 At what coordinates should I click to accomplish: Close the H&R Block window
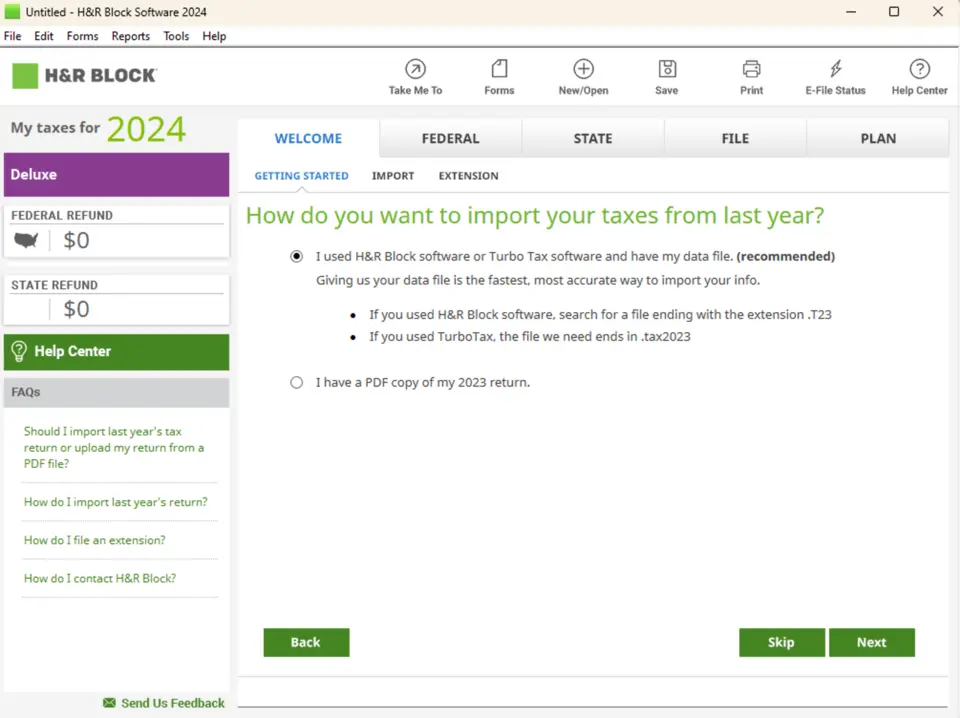937,12
